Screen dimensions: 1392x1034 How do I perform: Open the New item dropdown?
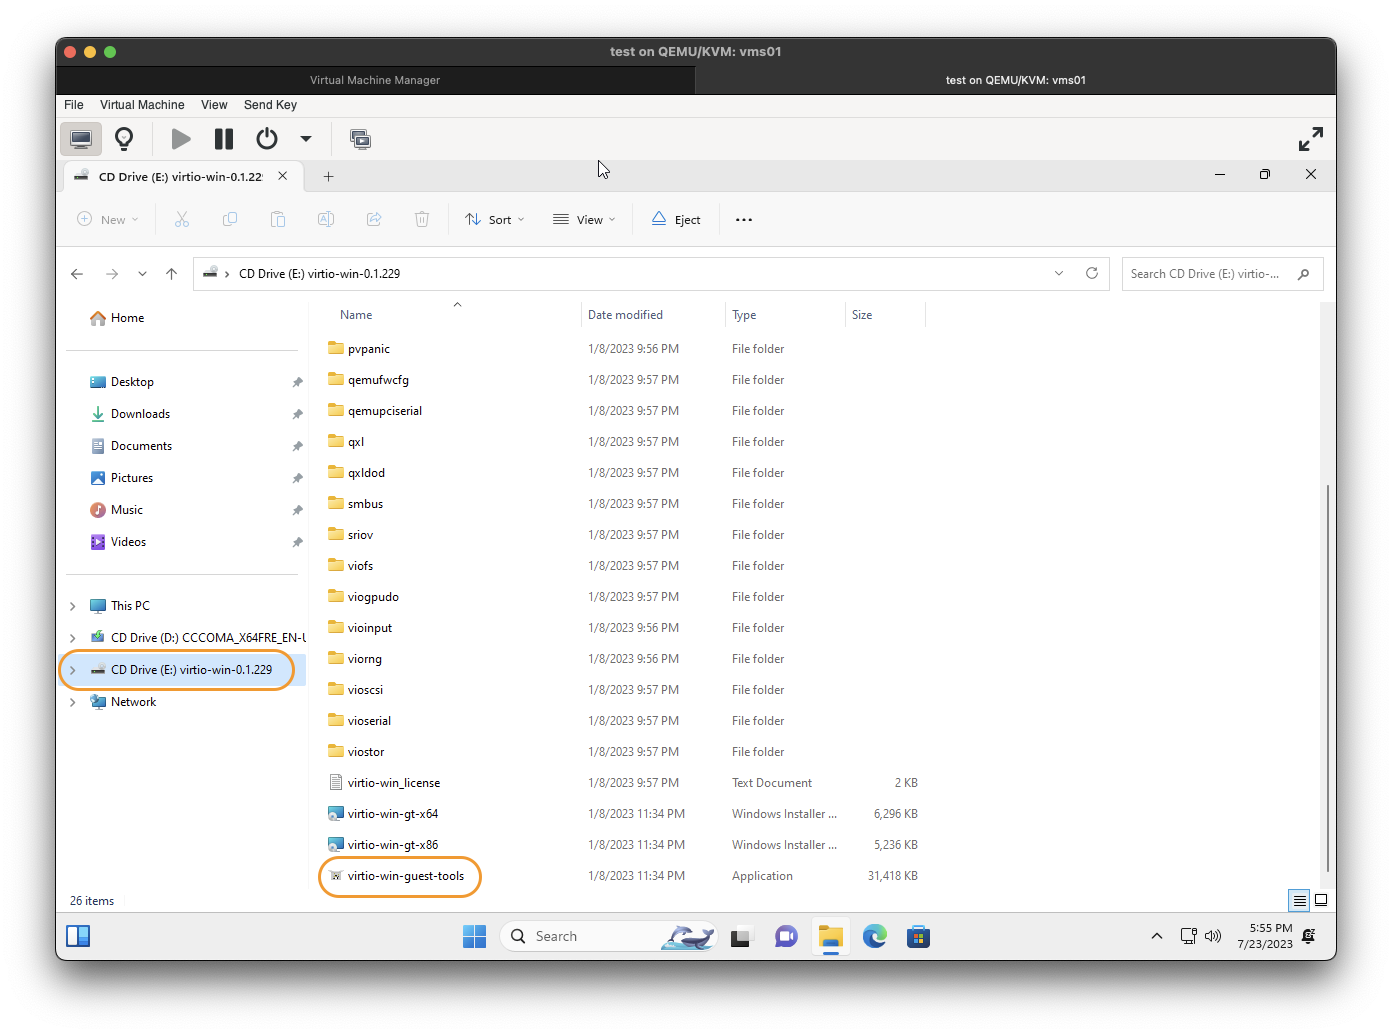[x=108, y=220]
